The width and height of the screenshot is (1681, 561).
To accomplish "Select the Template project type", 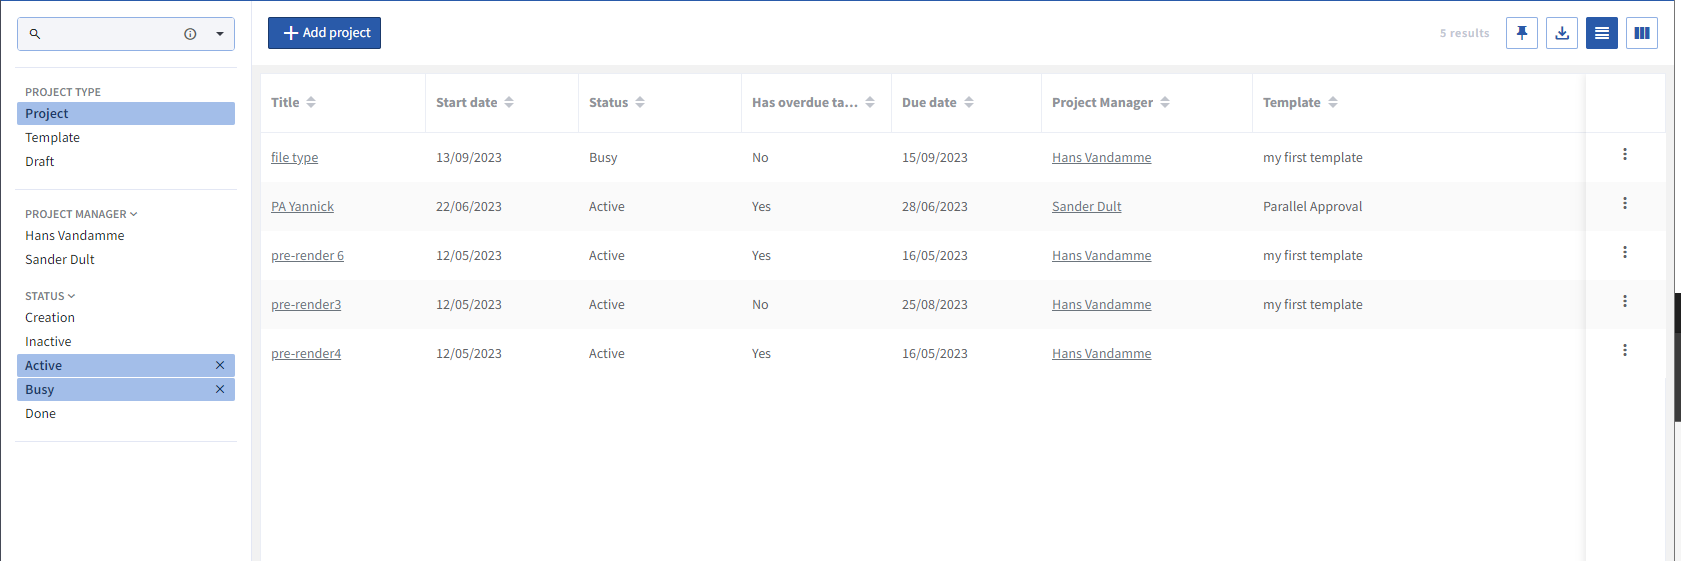I will (x=53, y=138).
